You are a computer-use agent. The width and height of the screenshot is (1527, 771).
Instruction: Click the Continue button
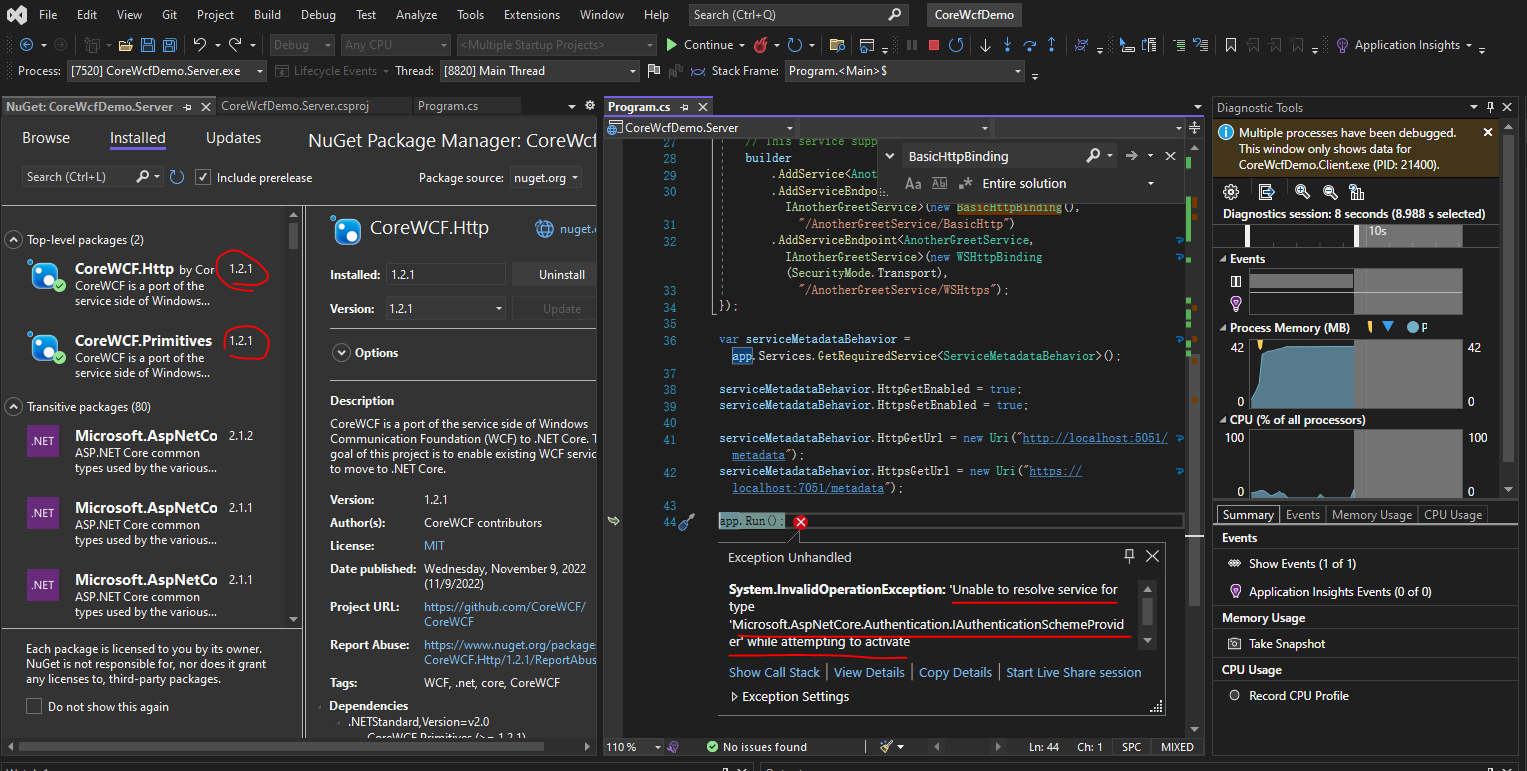pyautogui.click(x=699, y=45)
